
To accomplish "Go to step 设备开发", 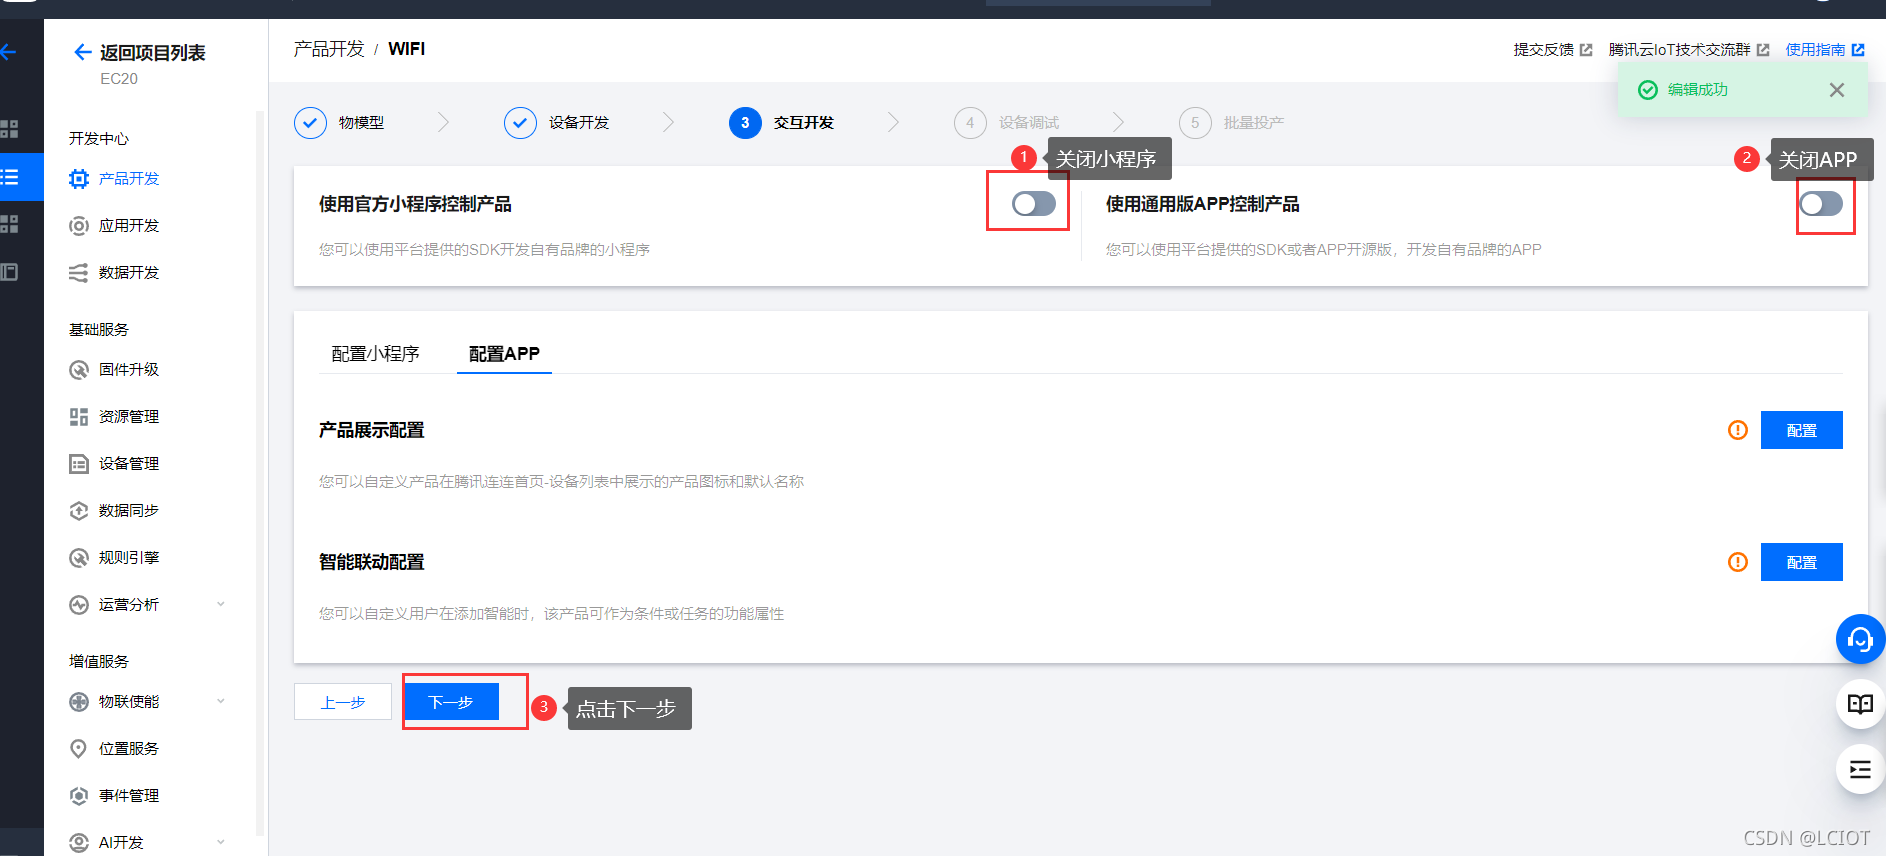I will [x=556, y=123].
